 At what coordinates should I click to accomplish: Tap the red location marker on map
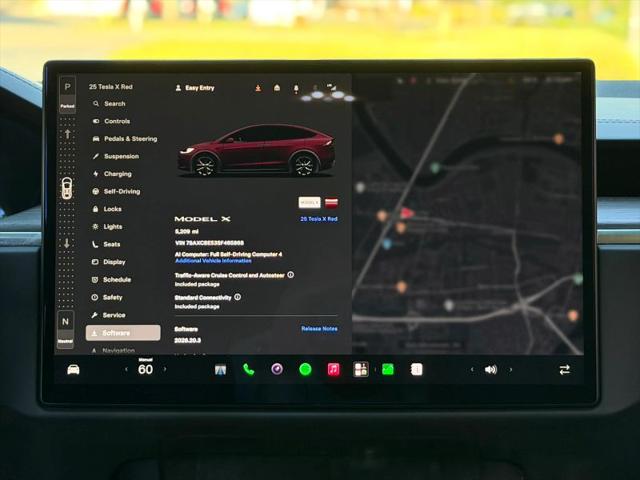[x=407, y=213]
